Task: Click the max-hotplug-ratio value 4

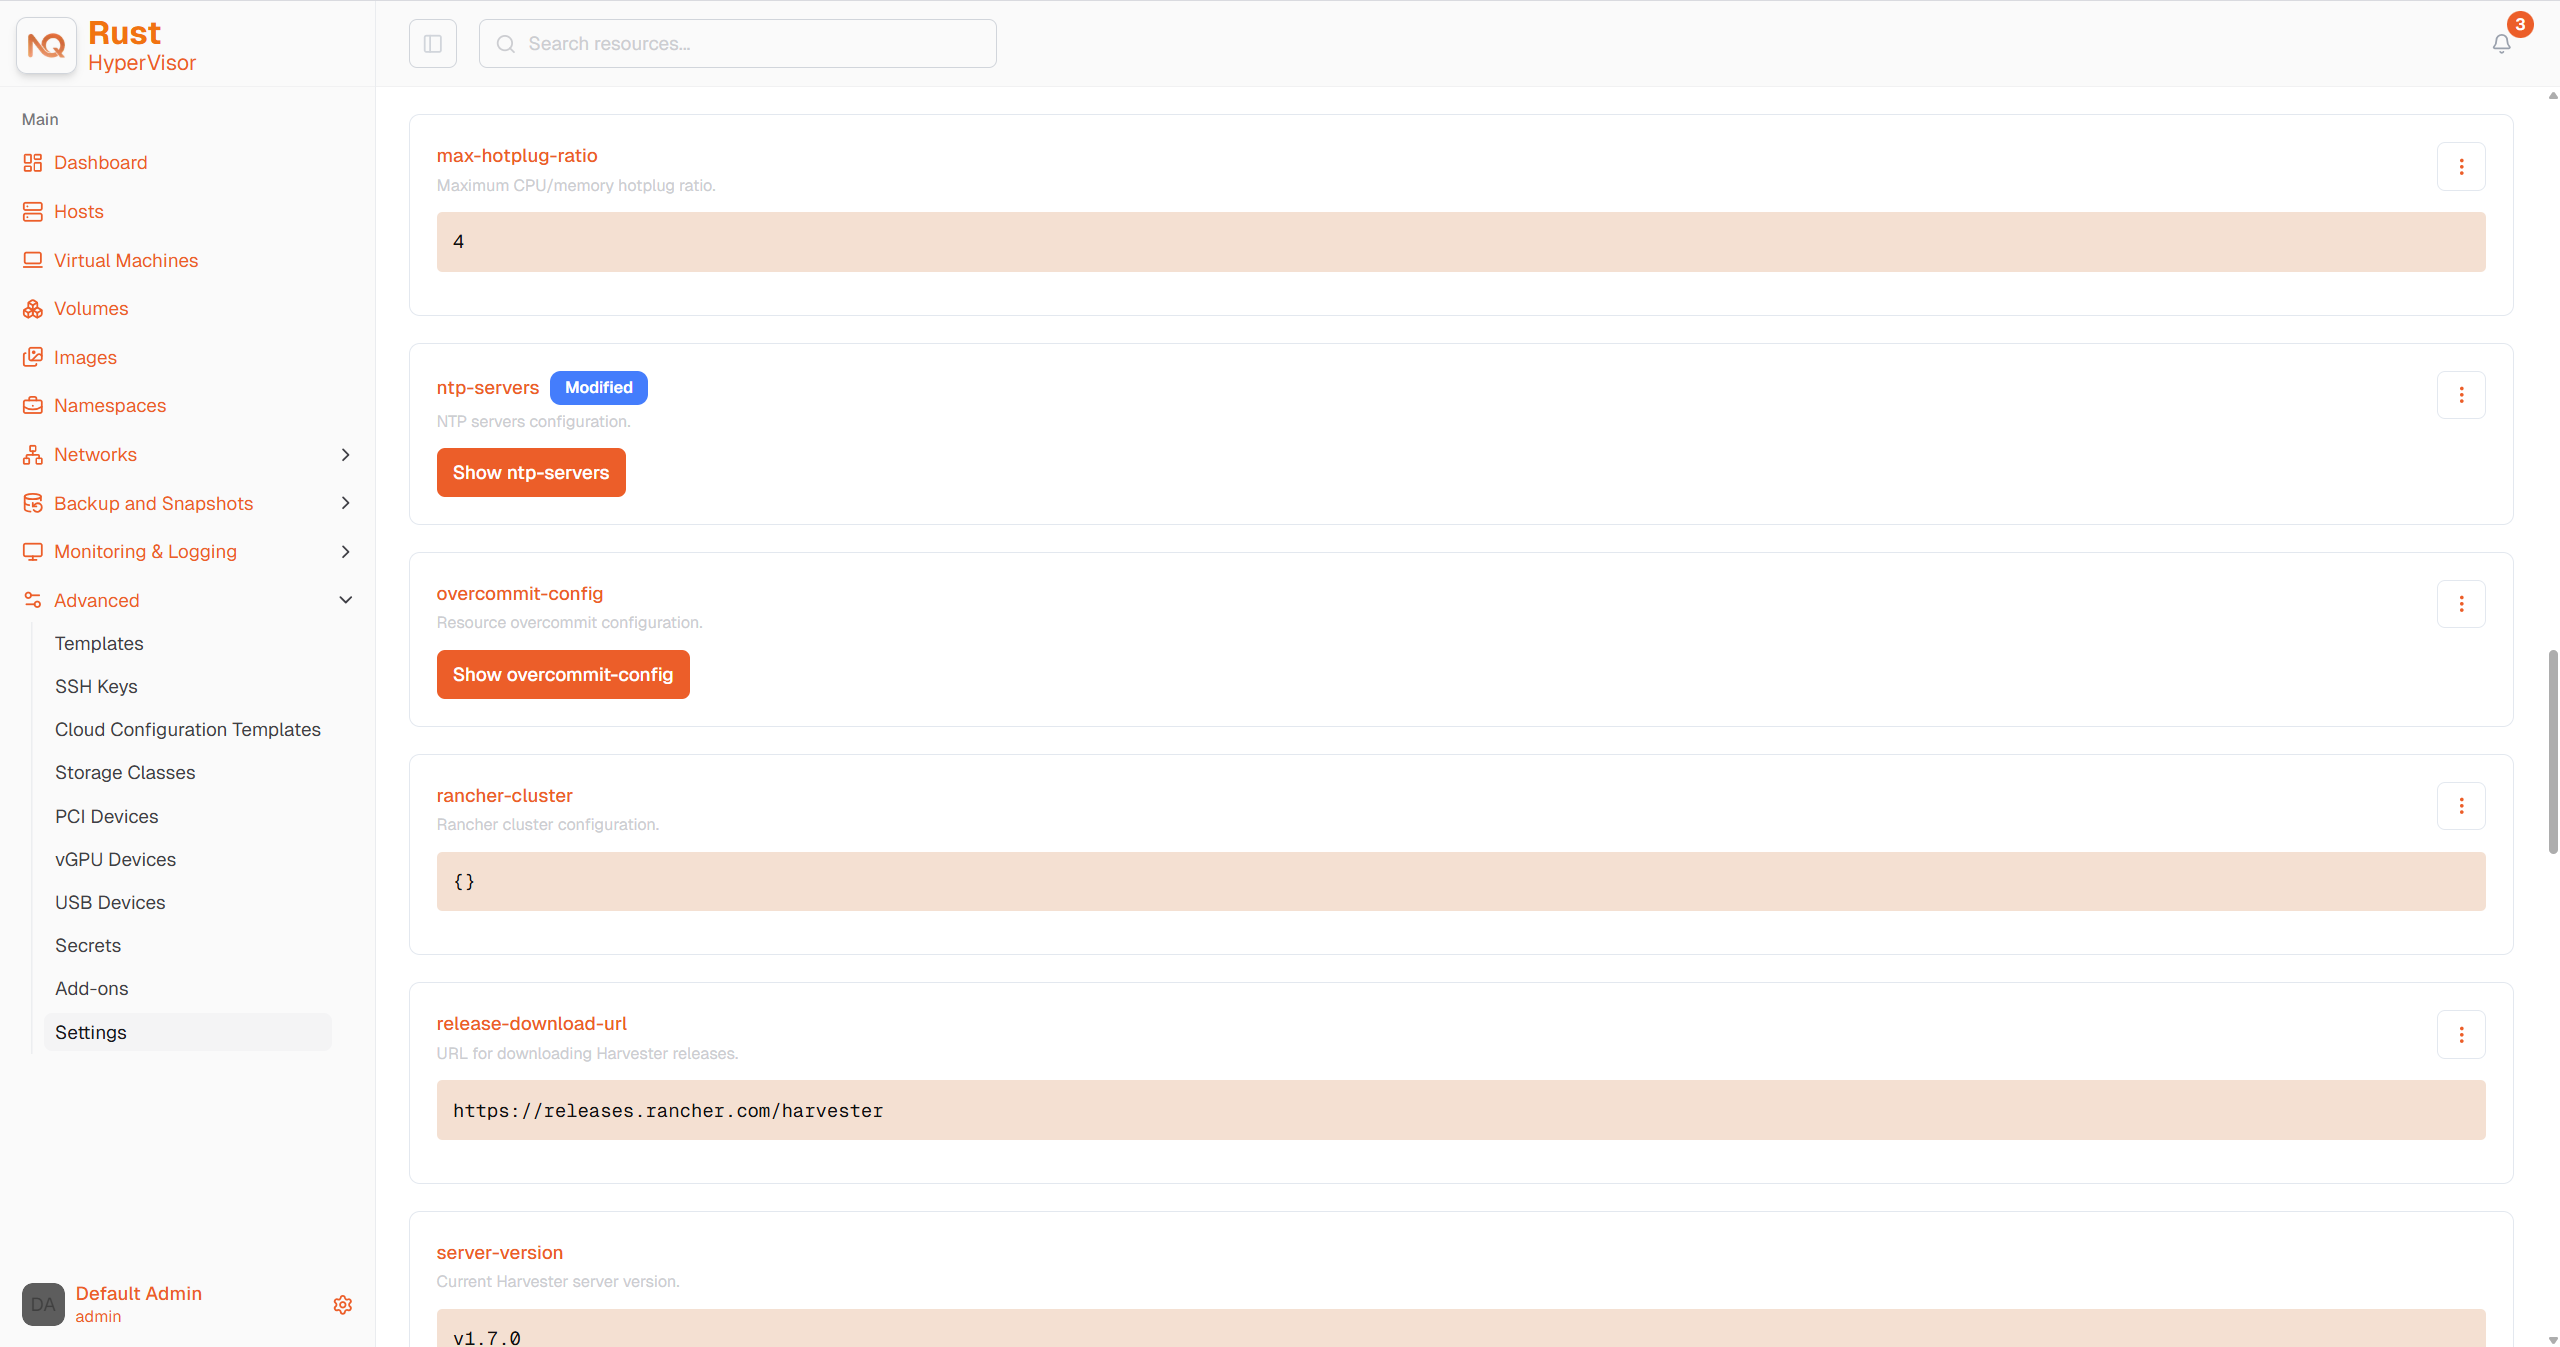Action: 459,242
